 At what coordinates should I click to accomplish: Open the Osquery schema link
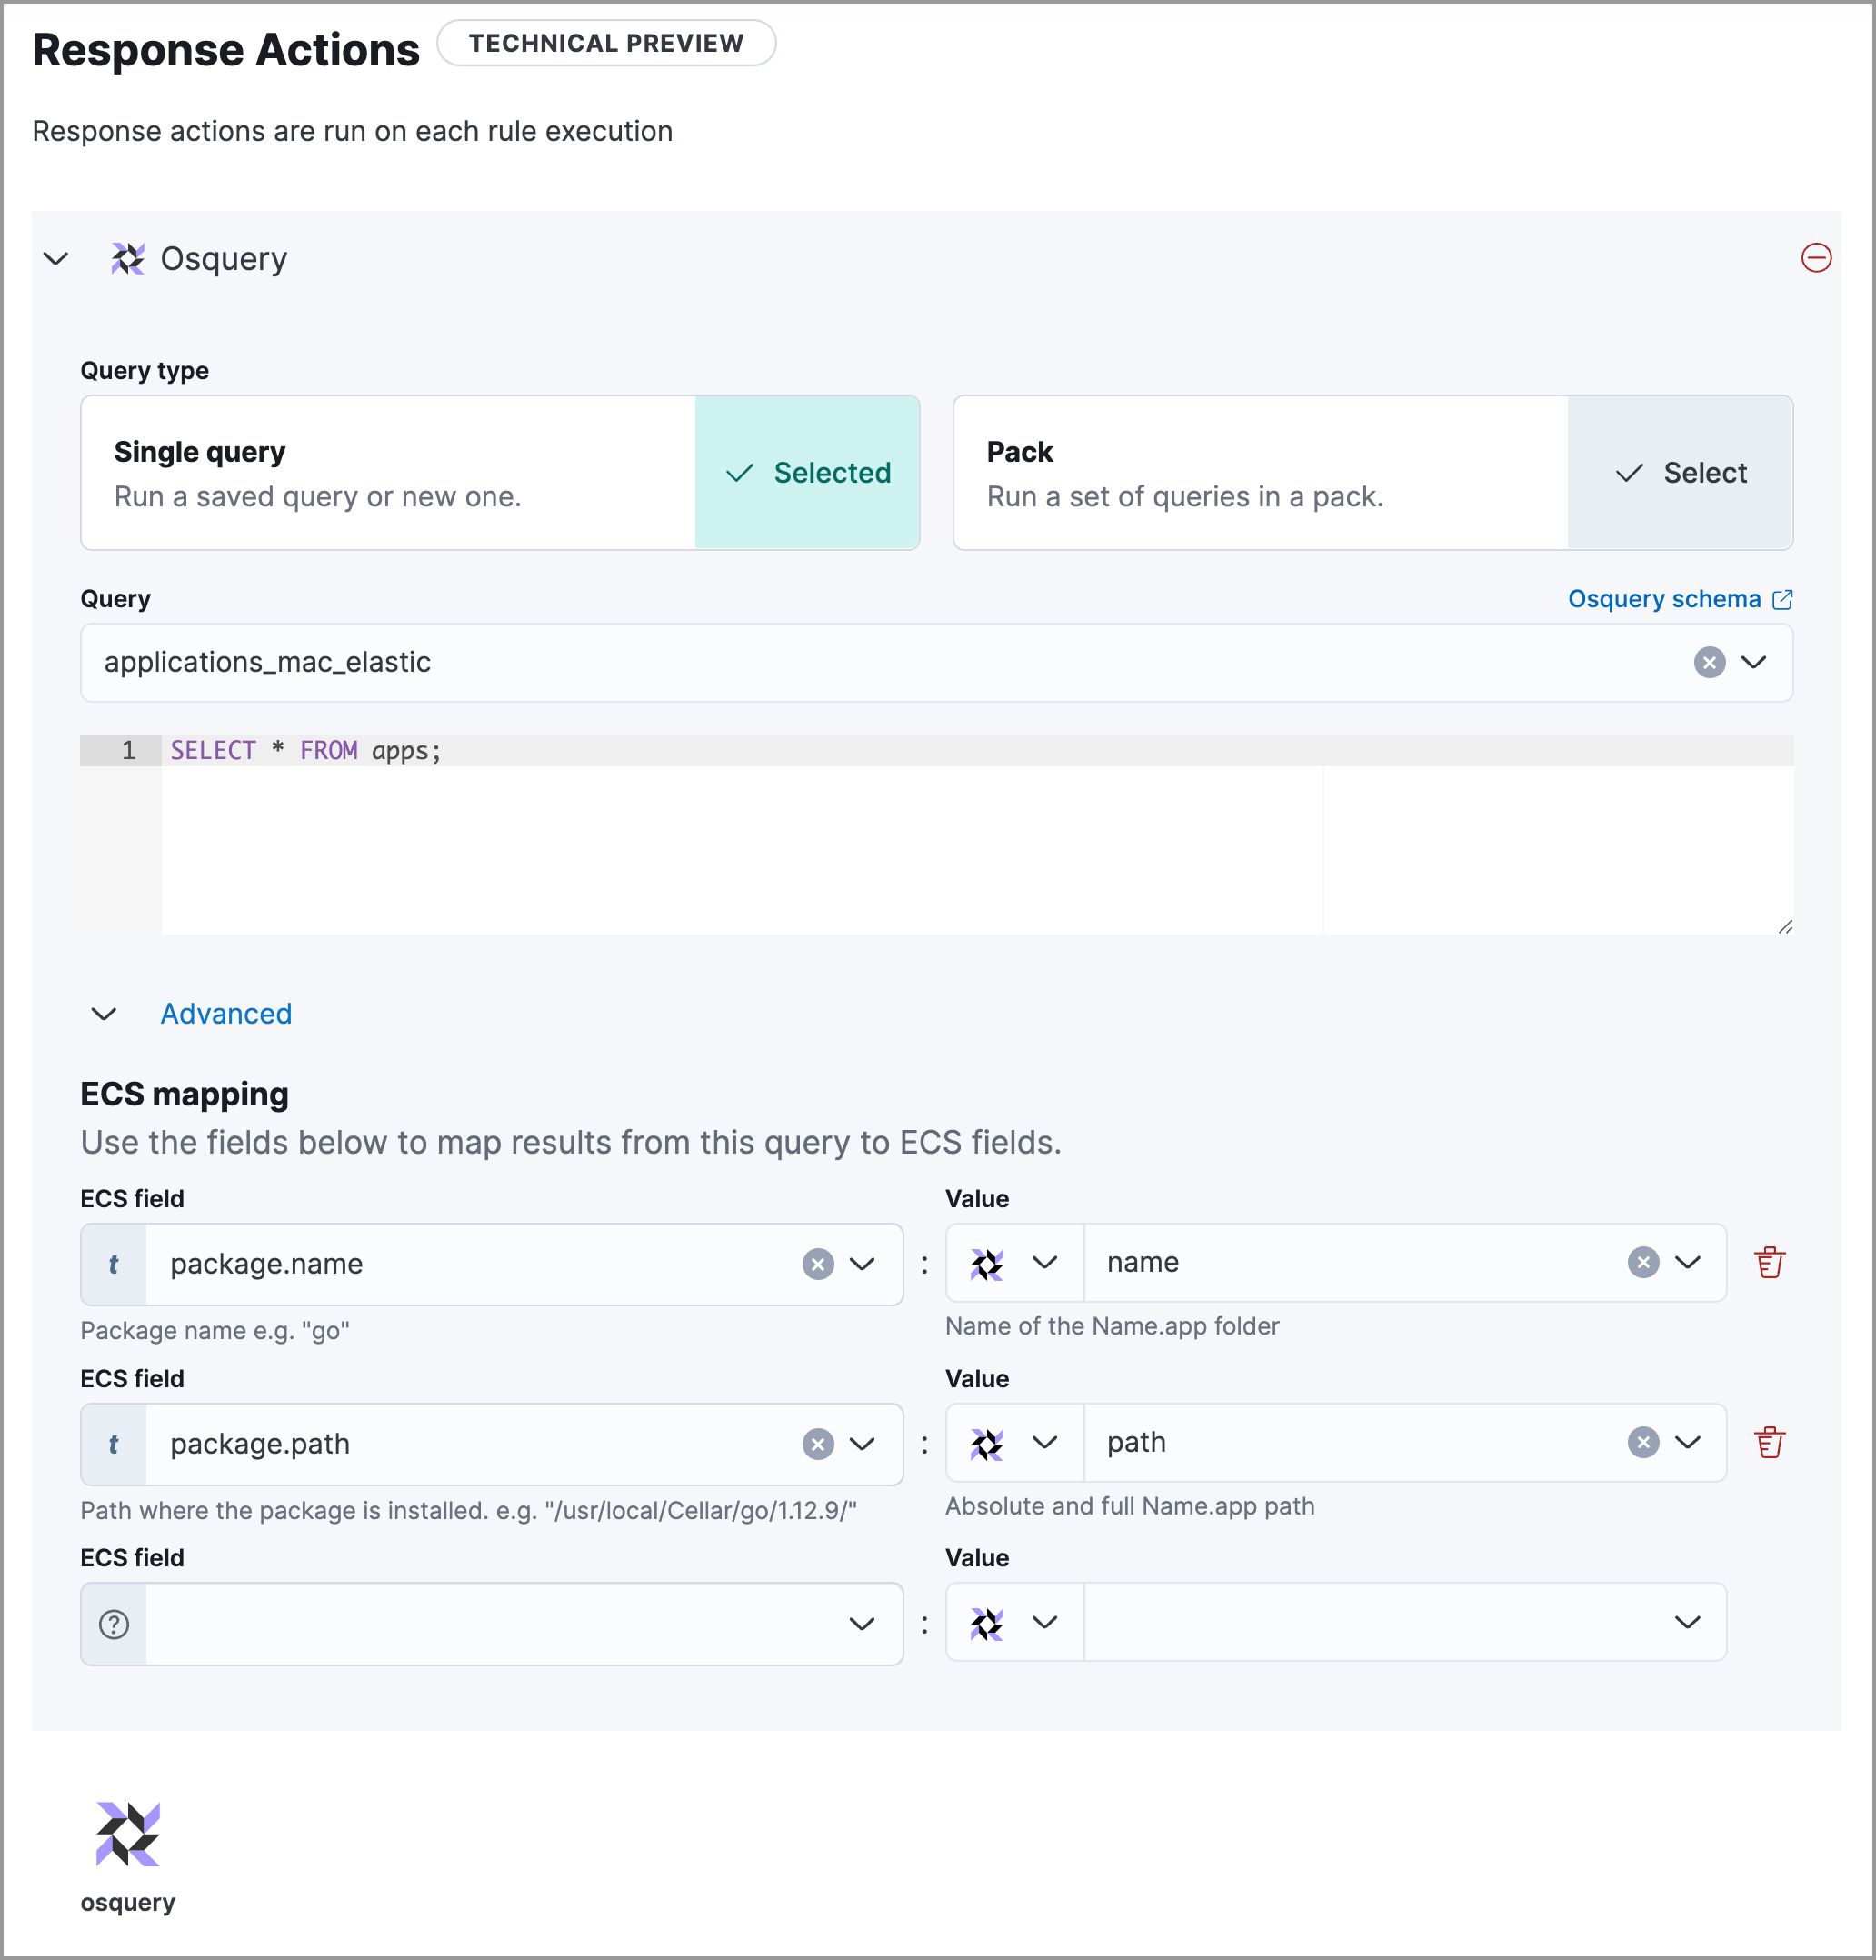[1679, 598]
